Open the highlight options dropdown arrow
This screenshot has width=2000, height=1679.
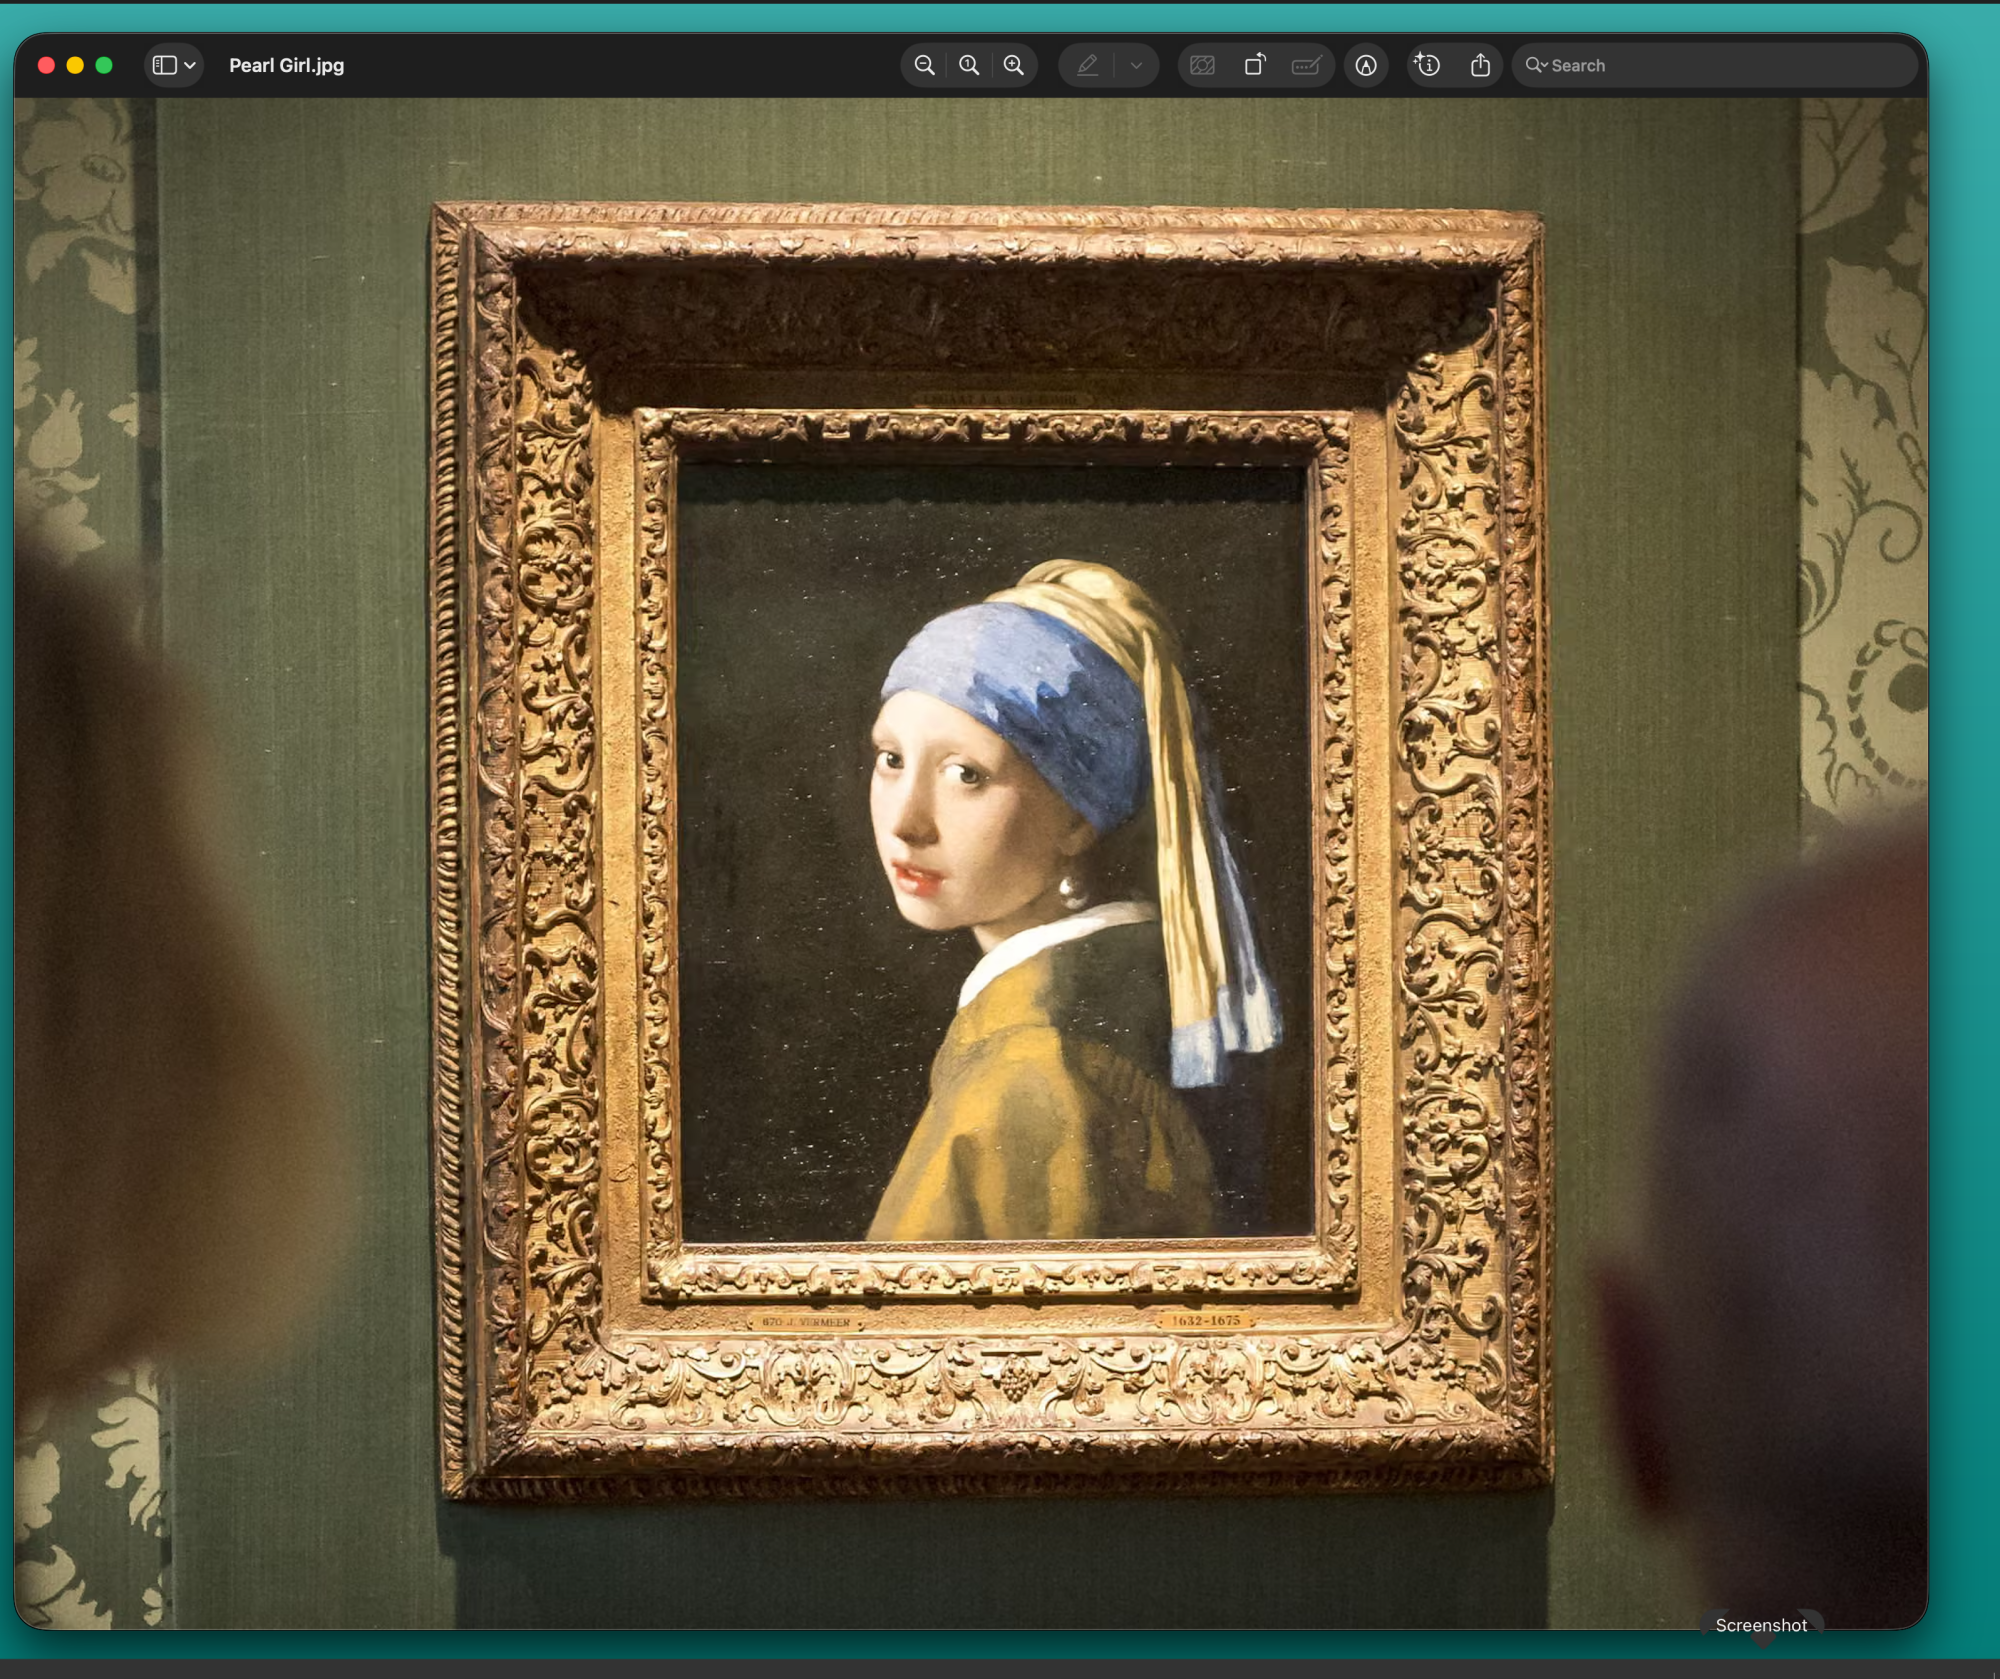click(x=1136, y=65)
